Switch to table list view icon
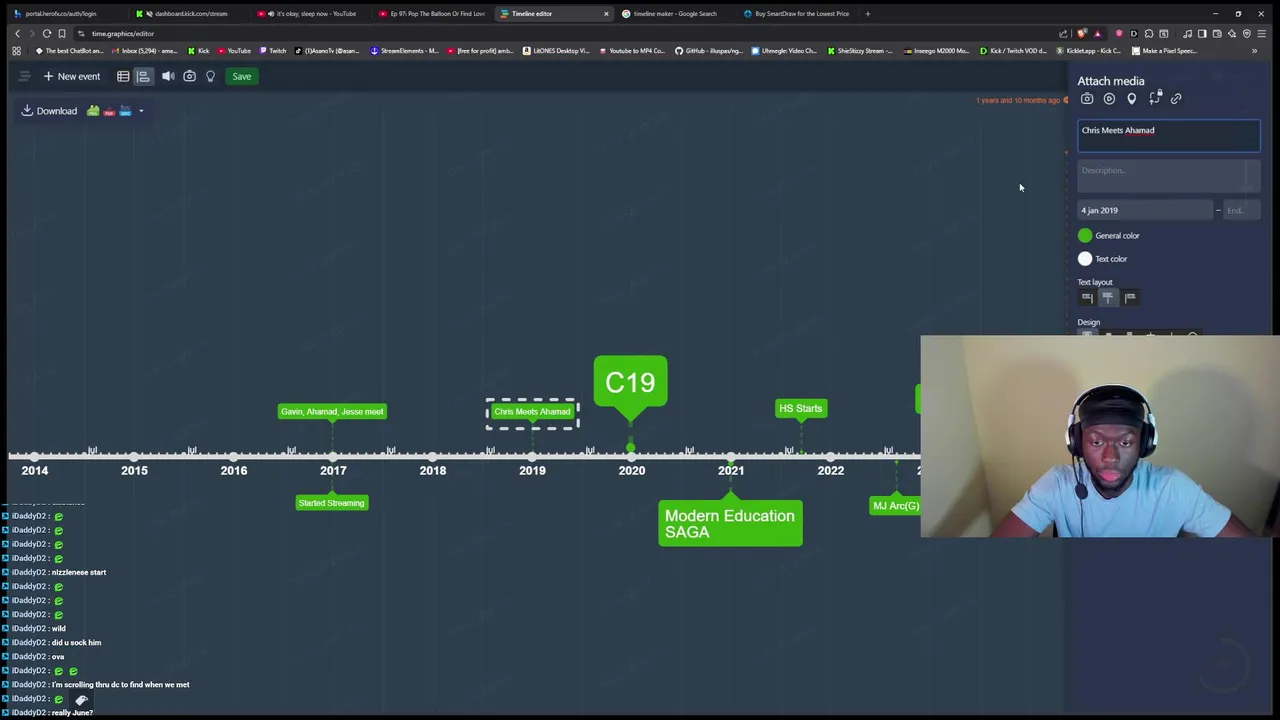1280x720 pixels. pos(123,76)
